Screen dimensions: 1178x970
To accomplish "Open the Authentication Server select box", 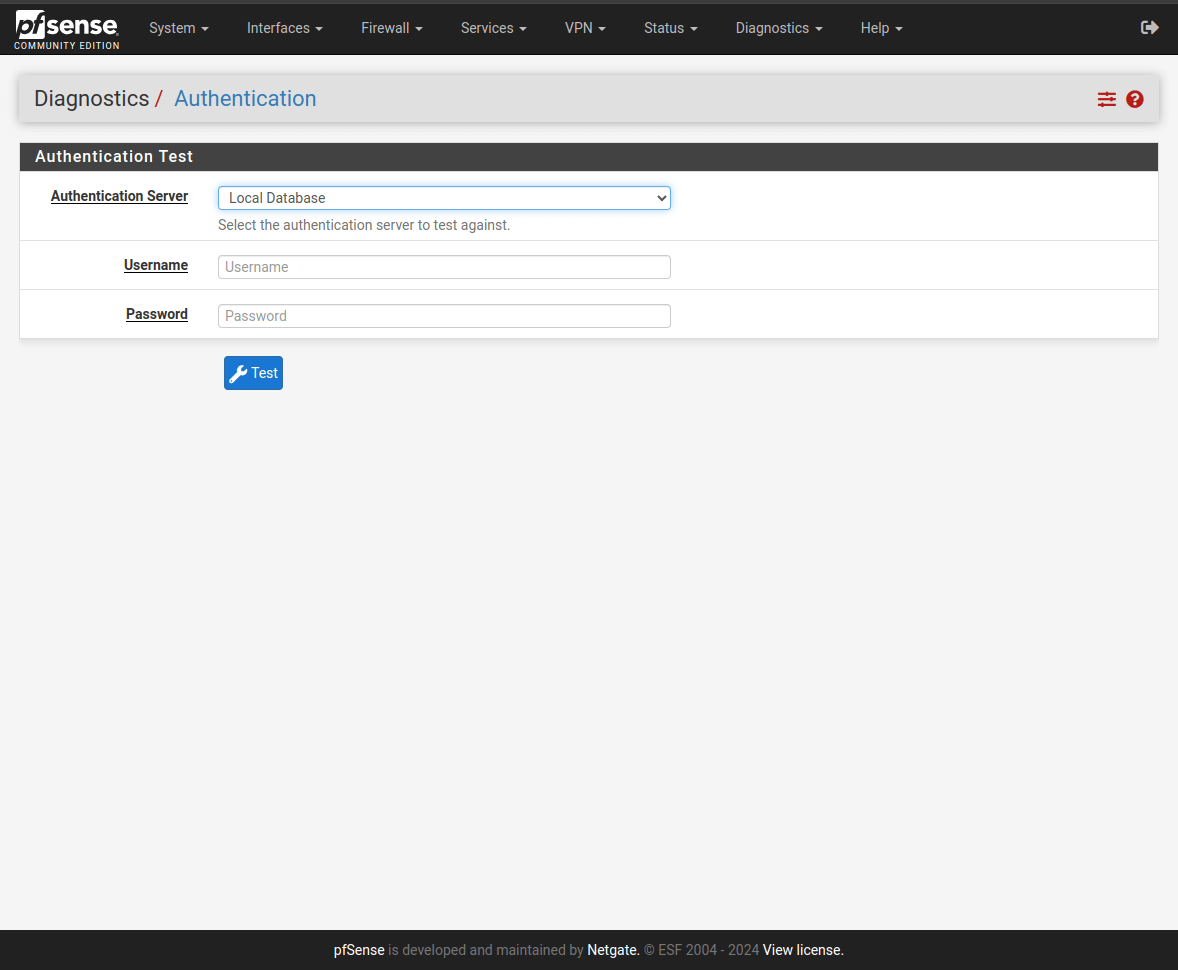I will pyautogui.click(x=444, y=198).
